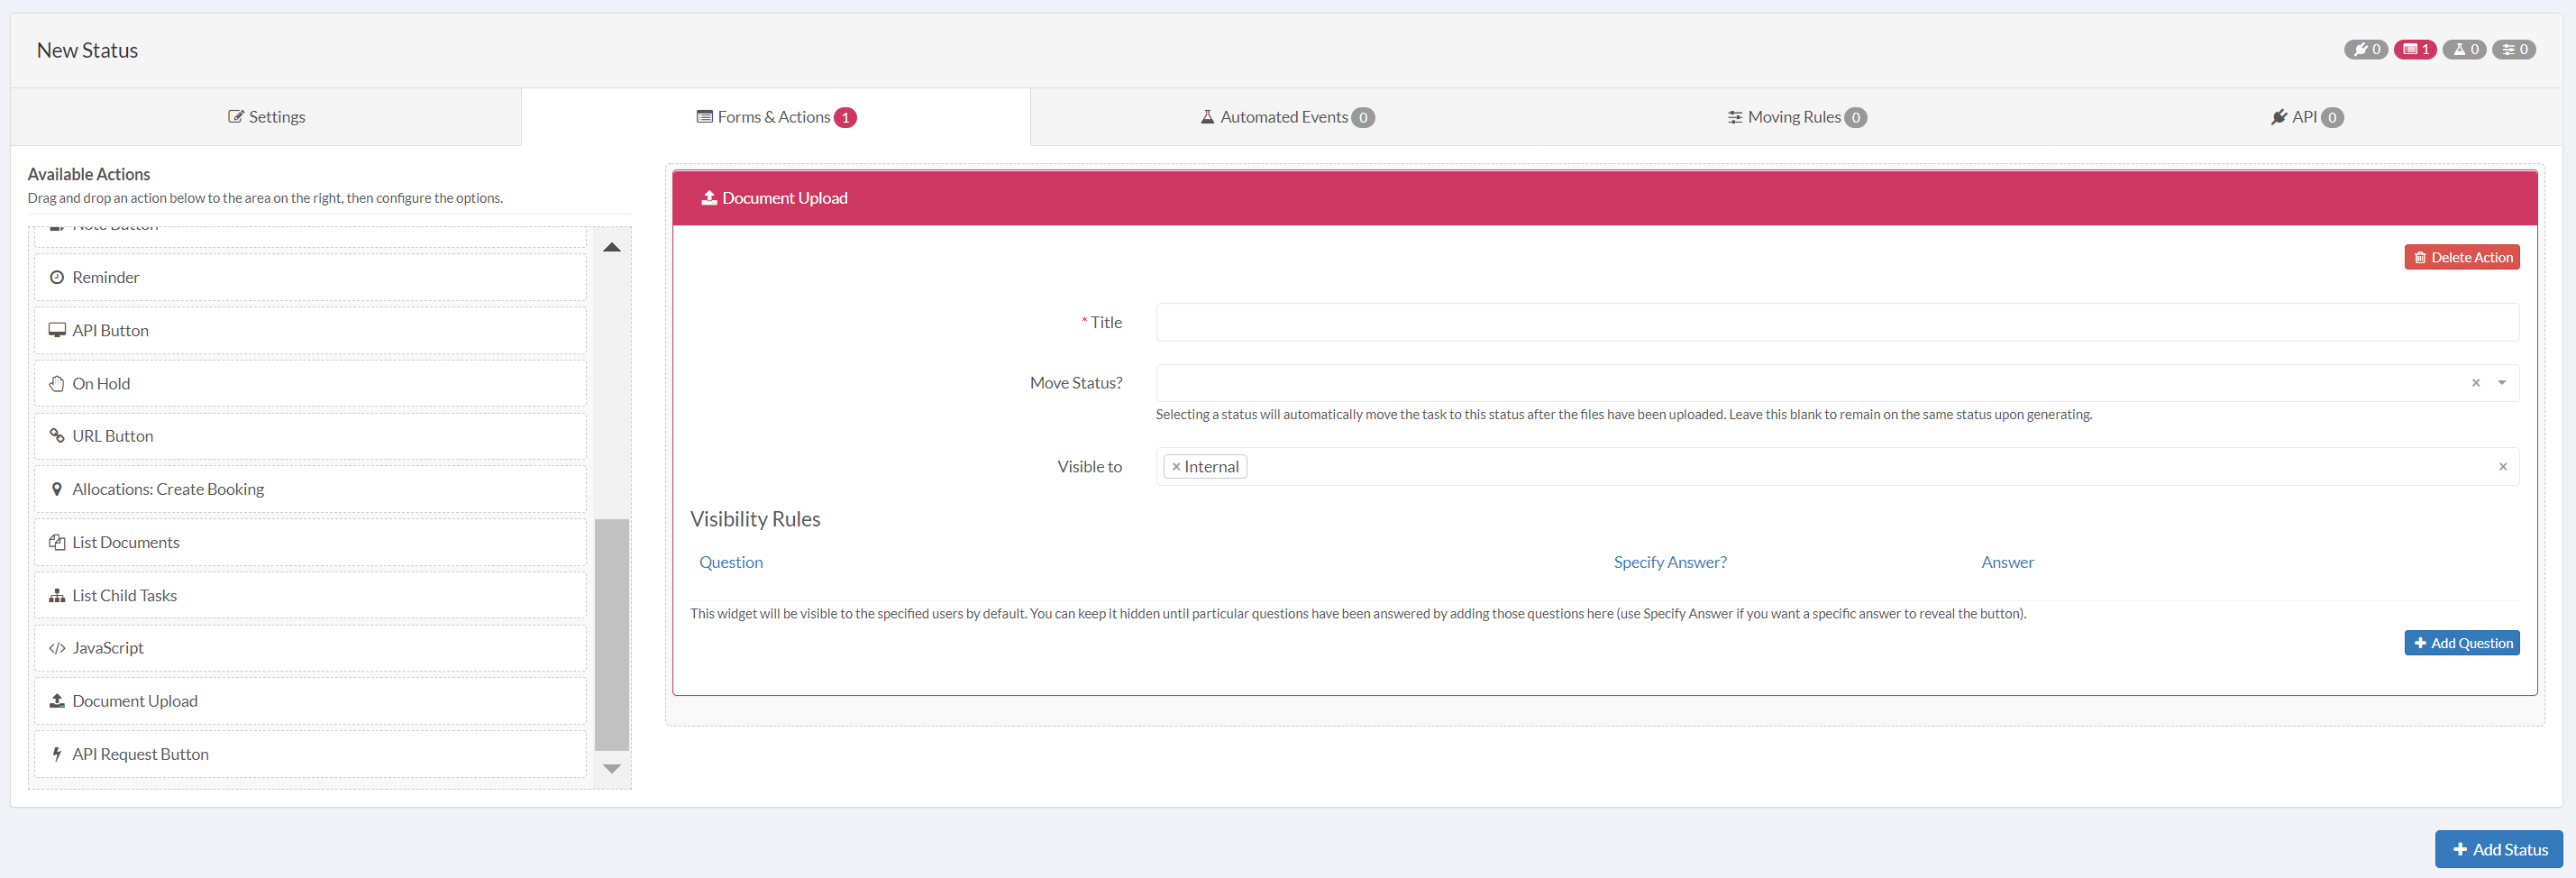Screen dimensions: 2576x878
Task: Click the Document Upload icon in actions list
Action: point(57,701)
